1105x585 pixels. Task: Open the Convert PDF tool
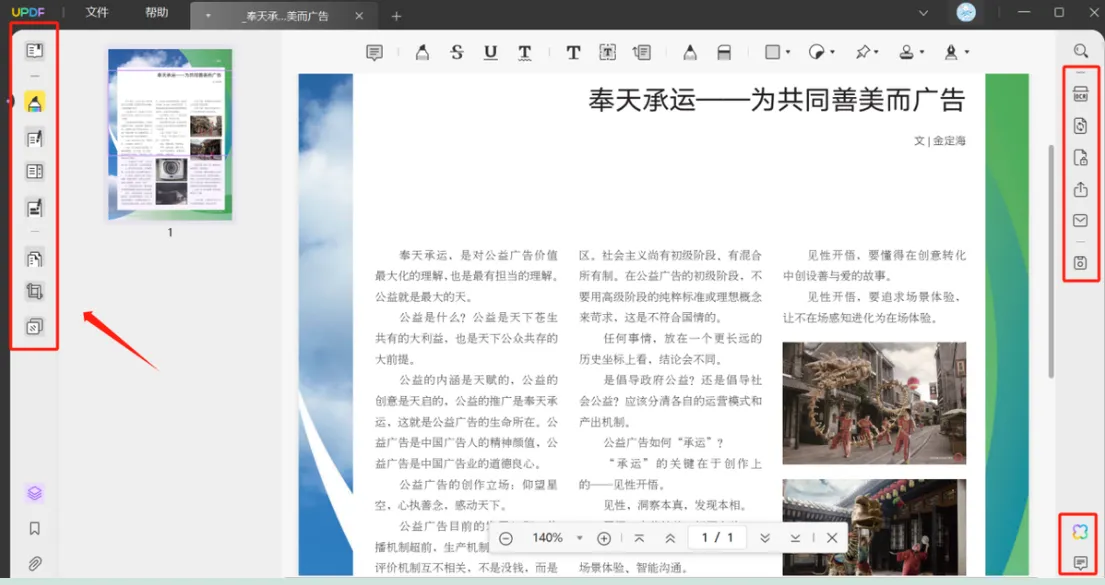point(1080,125)
